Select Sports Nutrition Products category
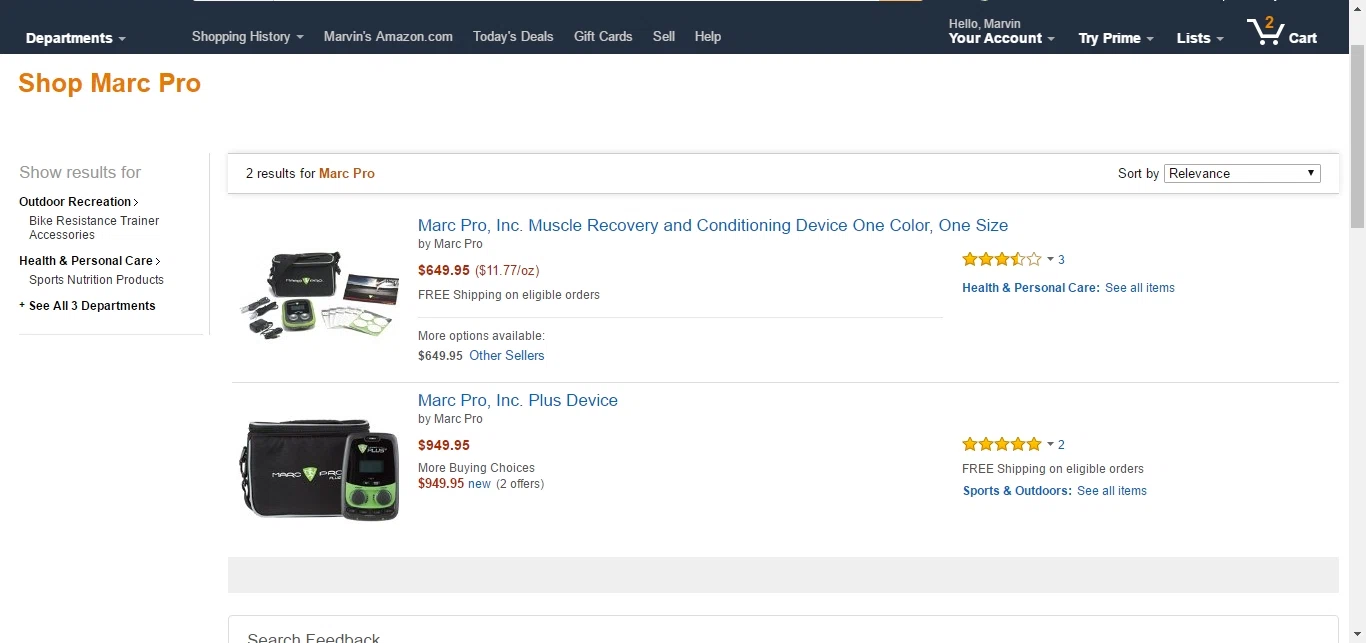Viewport: 1366px width, 643px height. (96, 280)
